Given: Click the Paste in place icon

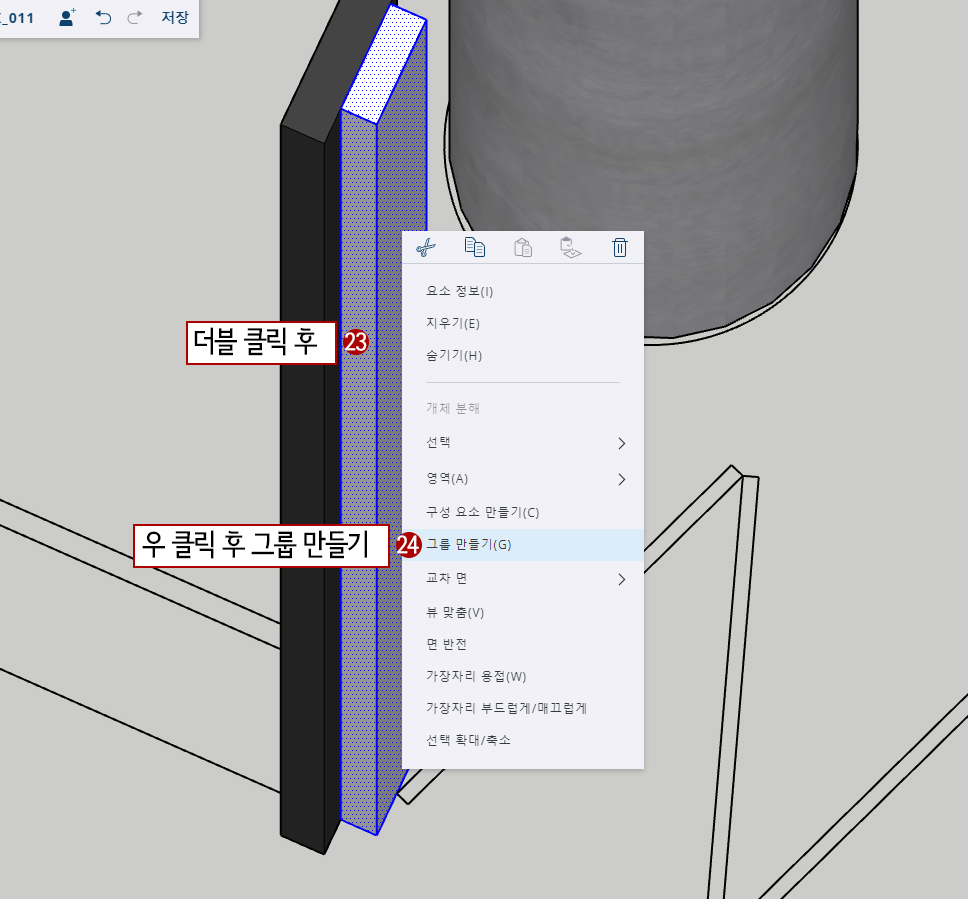Looking at the screenshot, I should 571,248.
